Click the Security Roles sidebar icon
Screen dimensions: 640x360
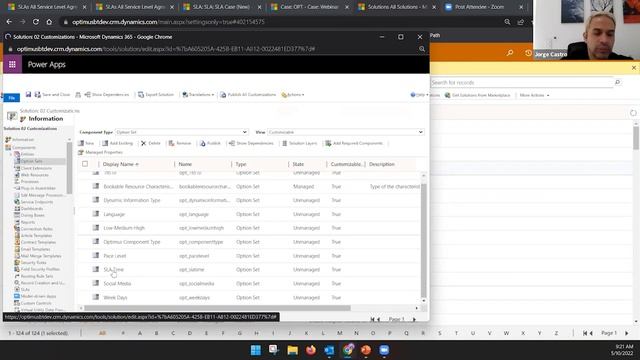[x=17, y=262]
